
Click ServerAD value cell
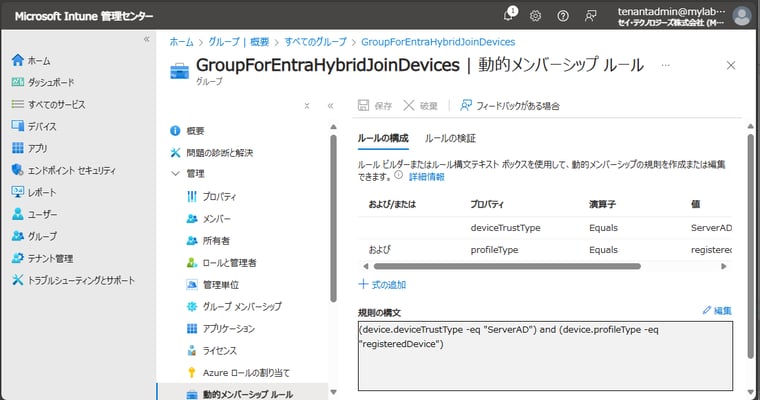[x=711, y=227]
